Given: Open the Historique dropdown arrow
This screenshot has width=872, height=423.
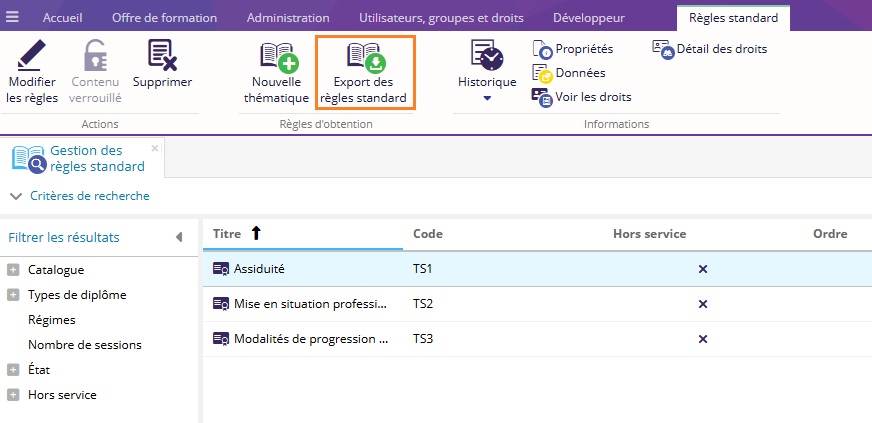Looking at the screenshot, I should [x=487, y=99].
